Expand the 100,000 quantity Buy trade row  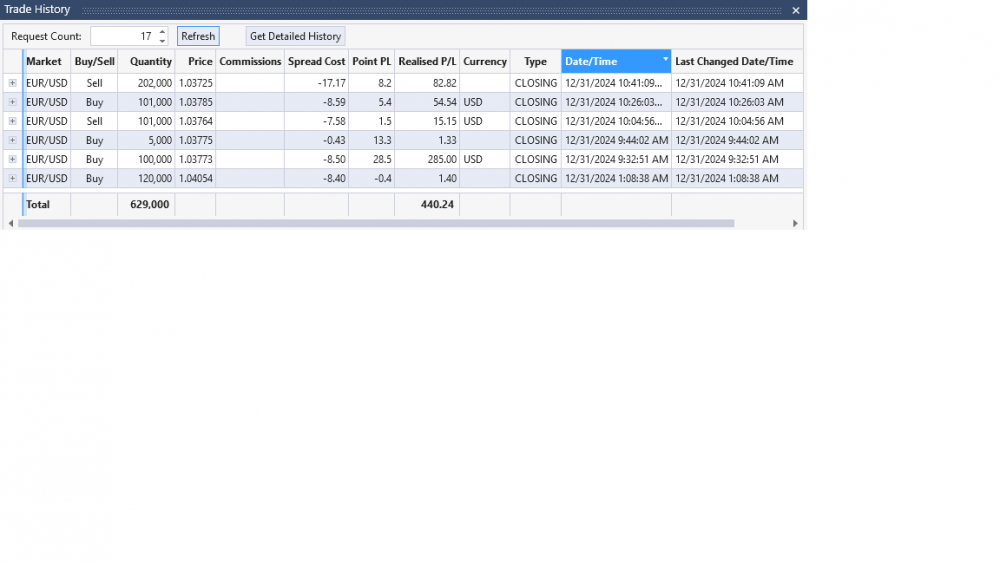tap(12, 159)
